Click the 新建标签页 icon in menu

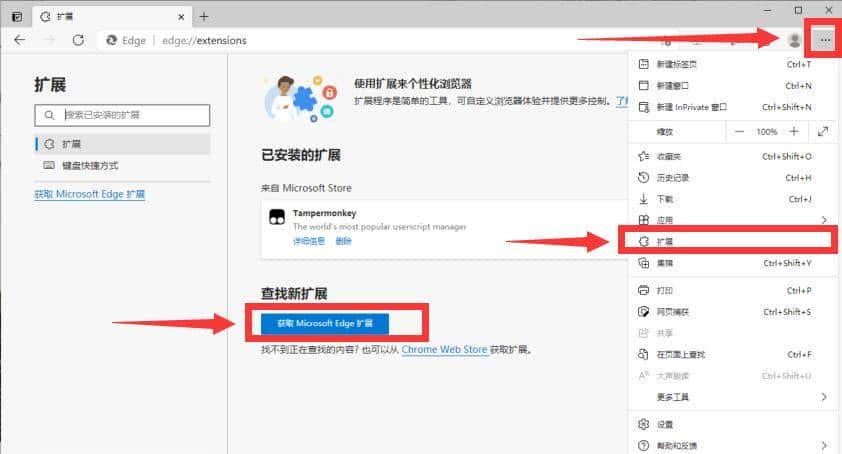(643, 64)
